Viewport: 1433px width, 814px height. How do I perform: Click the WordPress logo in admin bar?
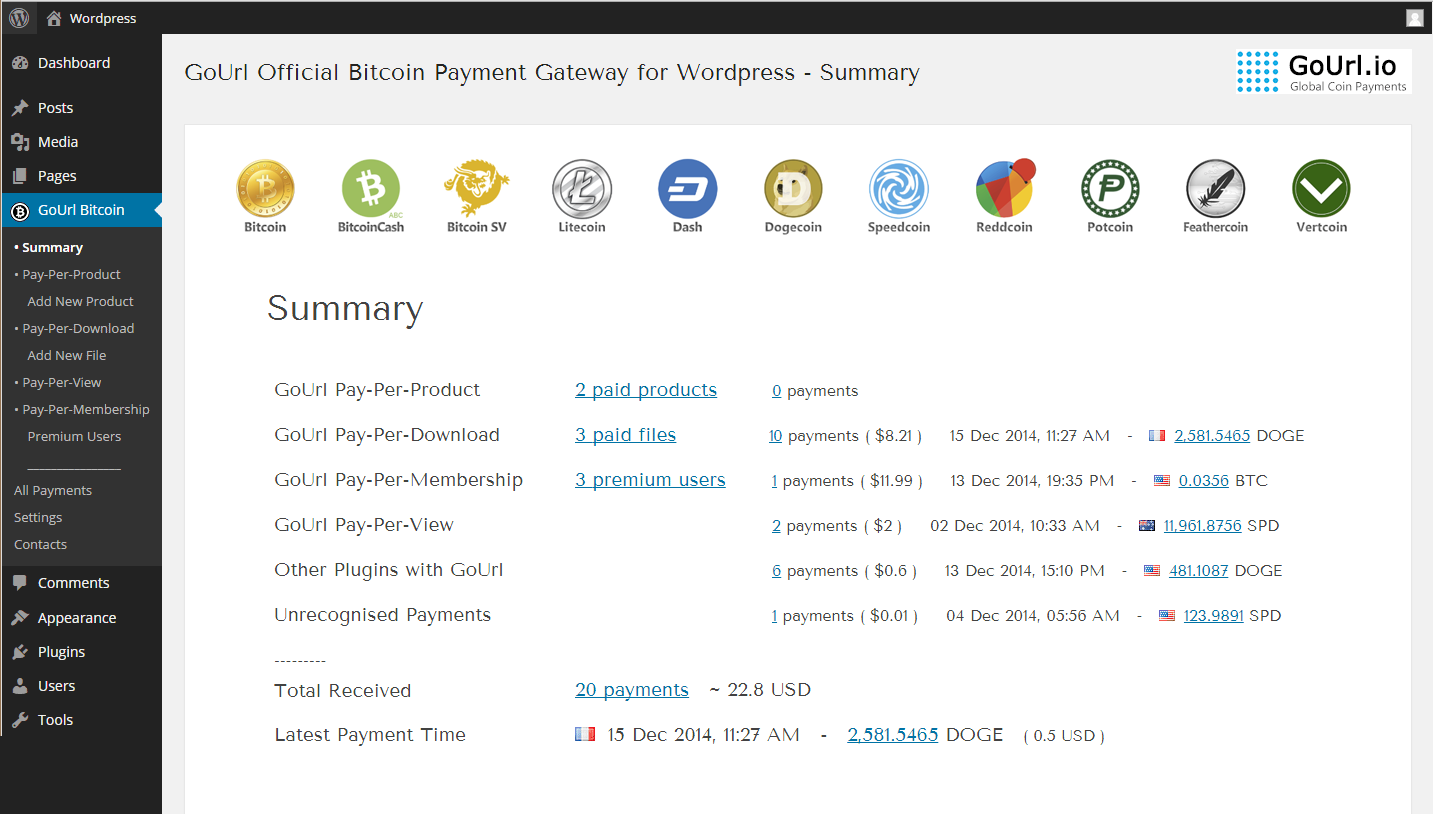point(19,18)
